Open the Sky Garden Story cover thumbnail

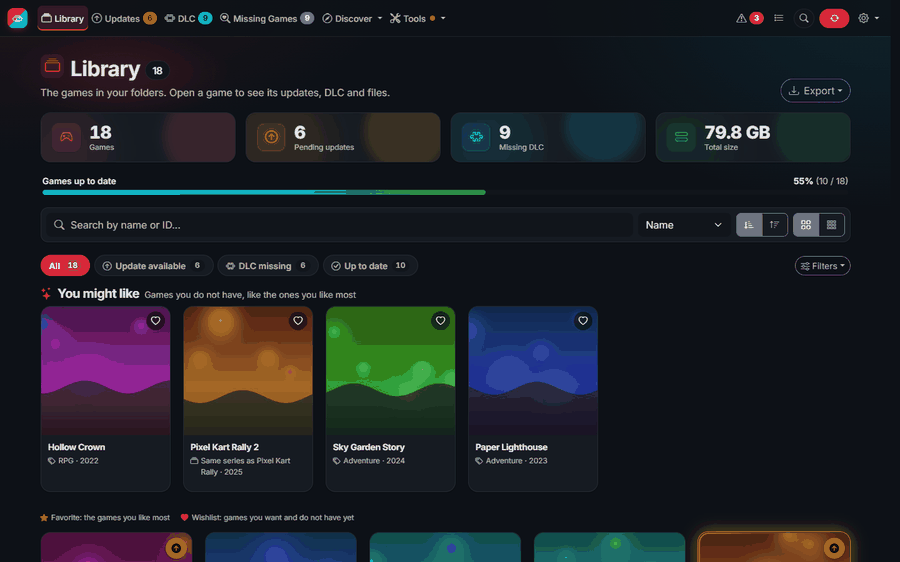[x=390, y=371]
